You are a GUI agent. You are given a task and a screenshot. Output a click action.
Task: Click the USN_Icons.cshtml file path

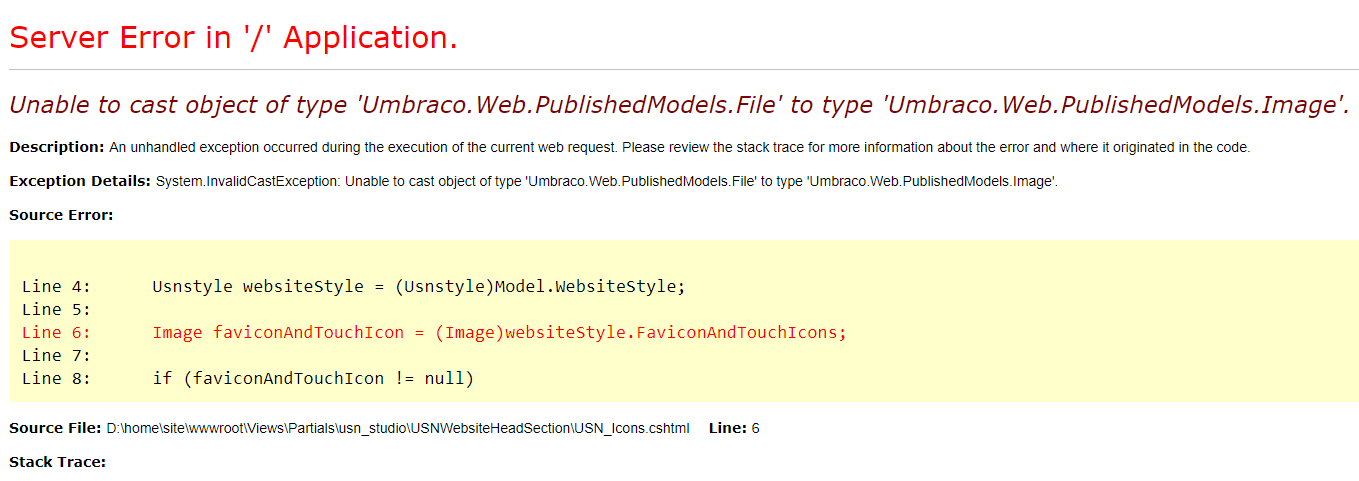pos(398,428)
